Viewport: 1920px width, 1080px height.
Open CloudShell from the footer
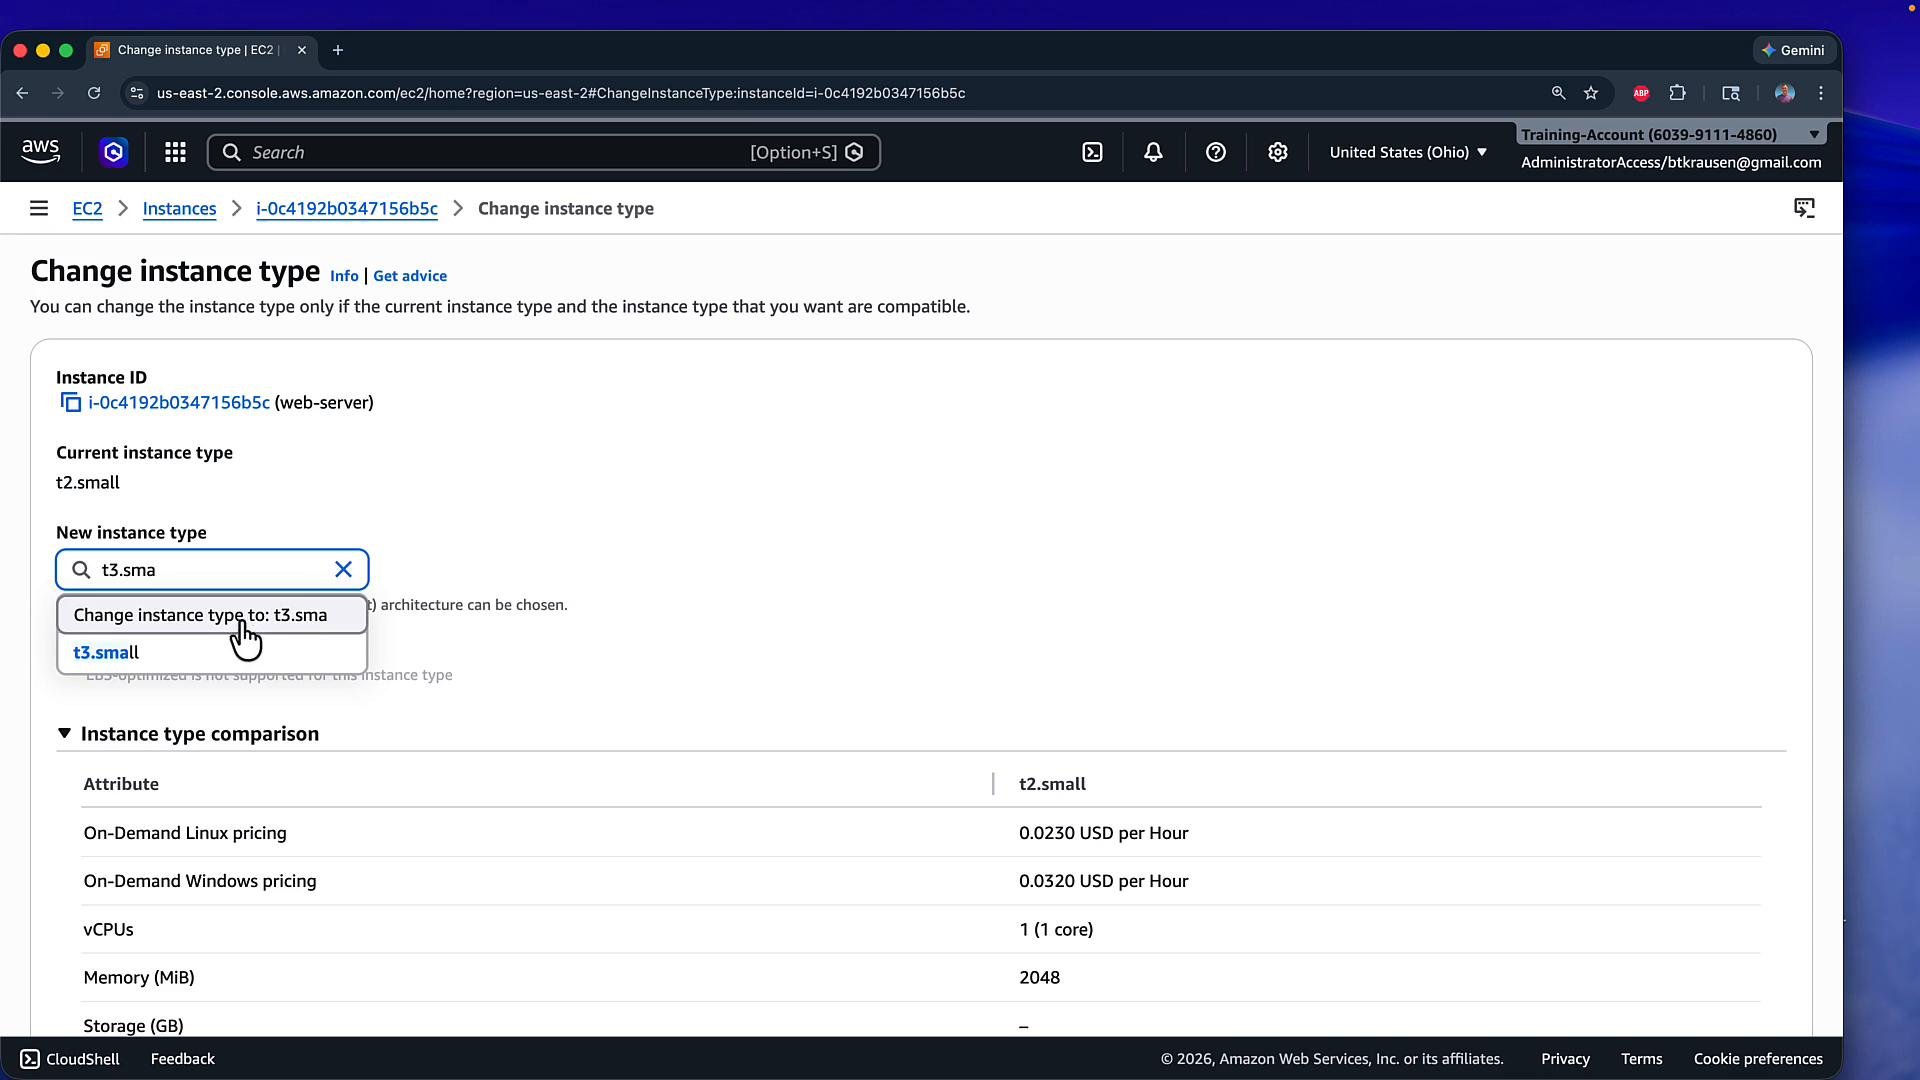click(70, 1059)
